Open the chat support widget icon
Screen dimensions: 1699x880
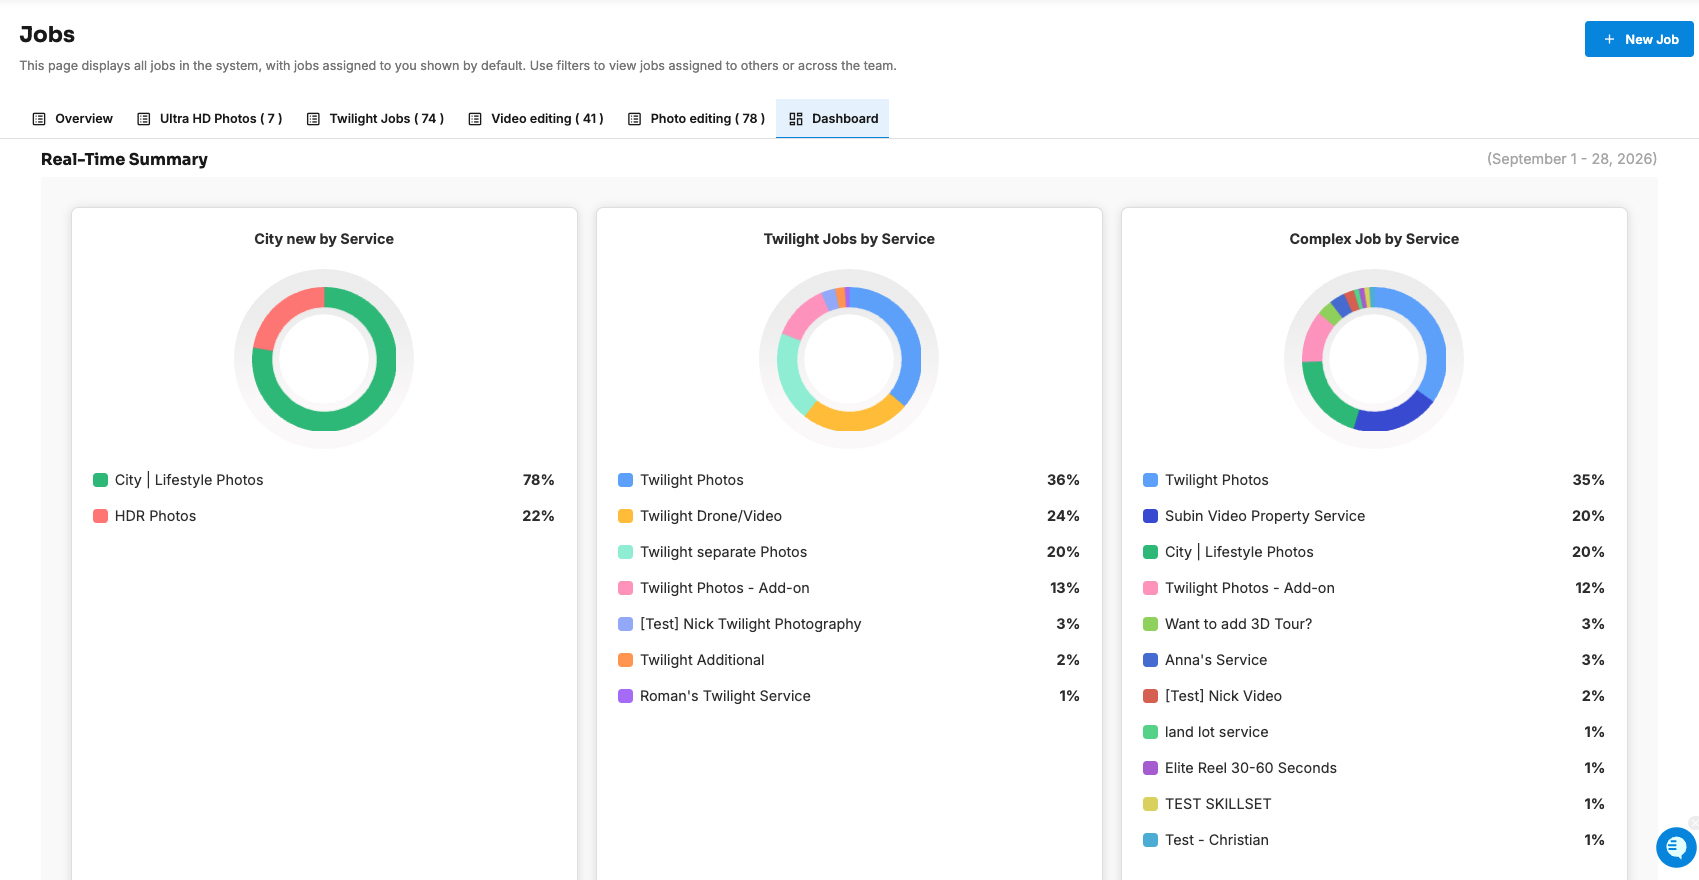(x=1676, y=847)
